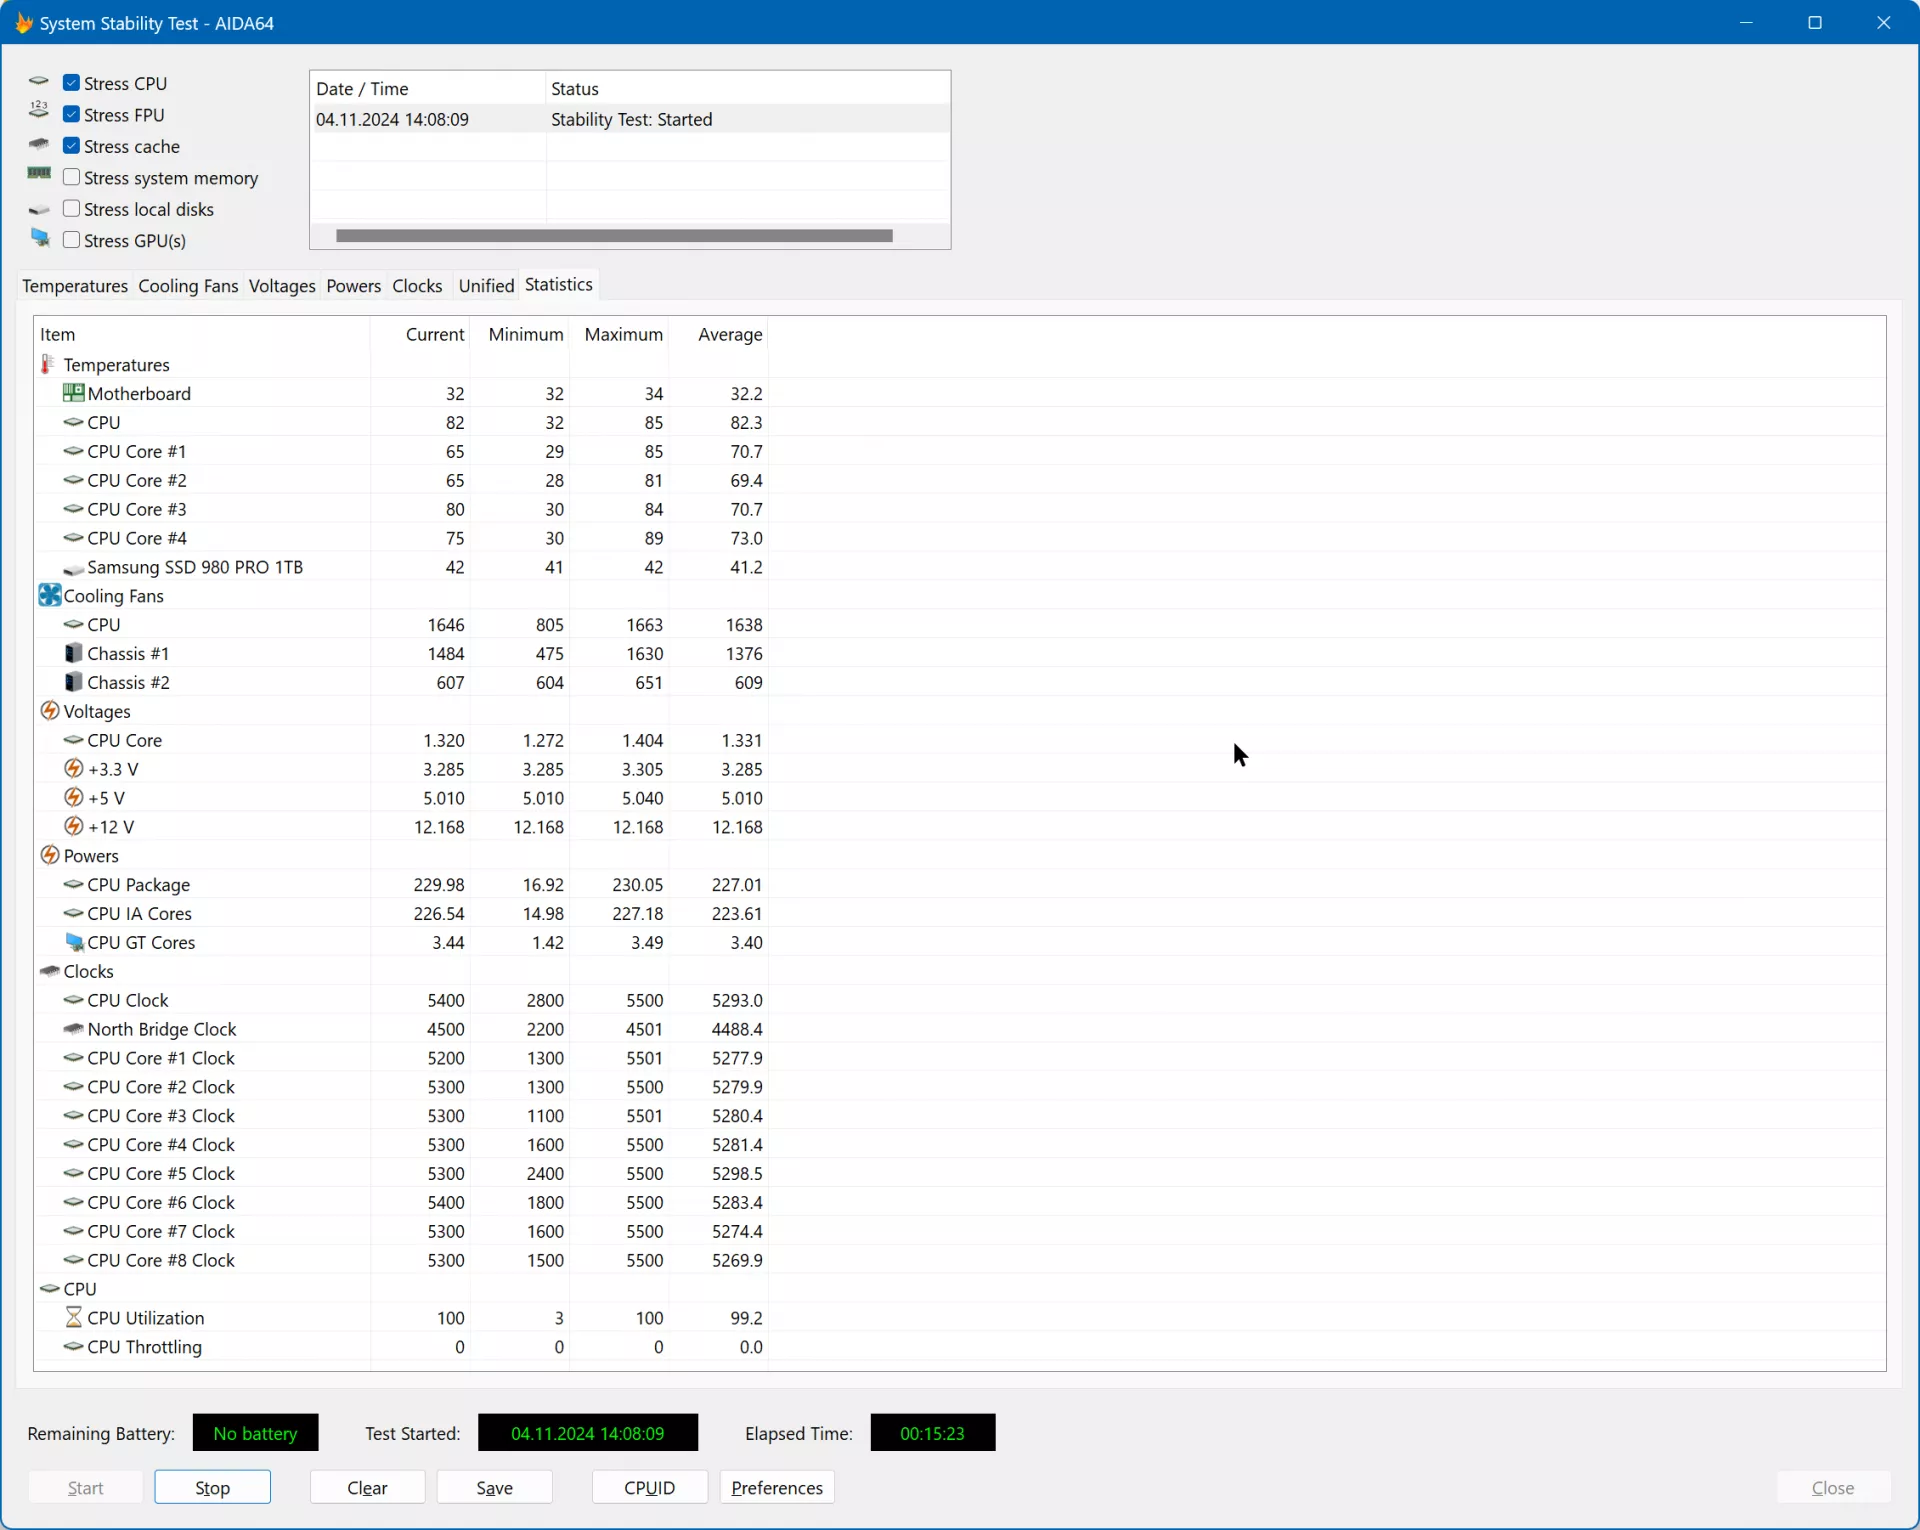The image size is (1920, 1530).
Task: Expand the Cooling Fans tree section
Action: (48, 595)
